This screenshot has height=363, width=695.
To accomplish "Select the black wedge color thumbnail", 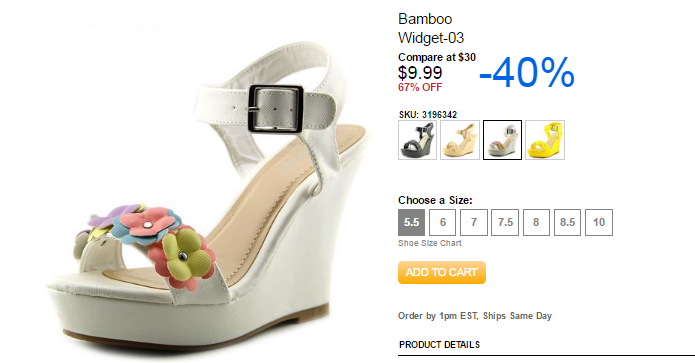I will (x=417, y=140).
